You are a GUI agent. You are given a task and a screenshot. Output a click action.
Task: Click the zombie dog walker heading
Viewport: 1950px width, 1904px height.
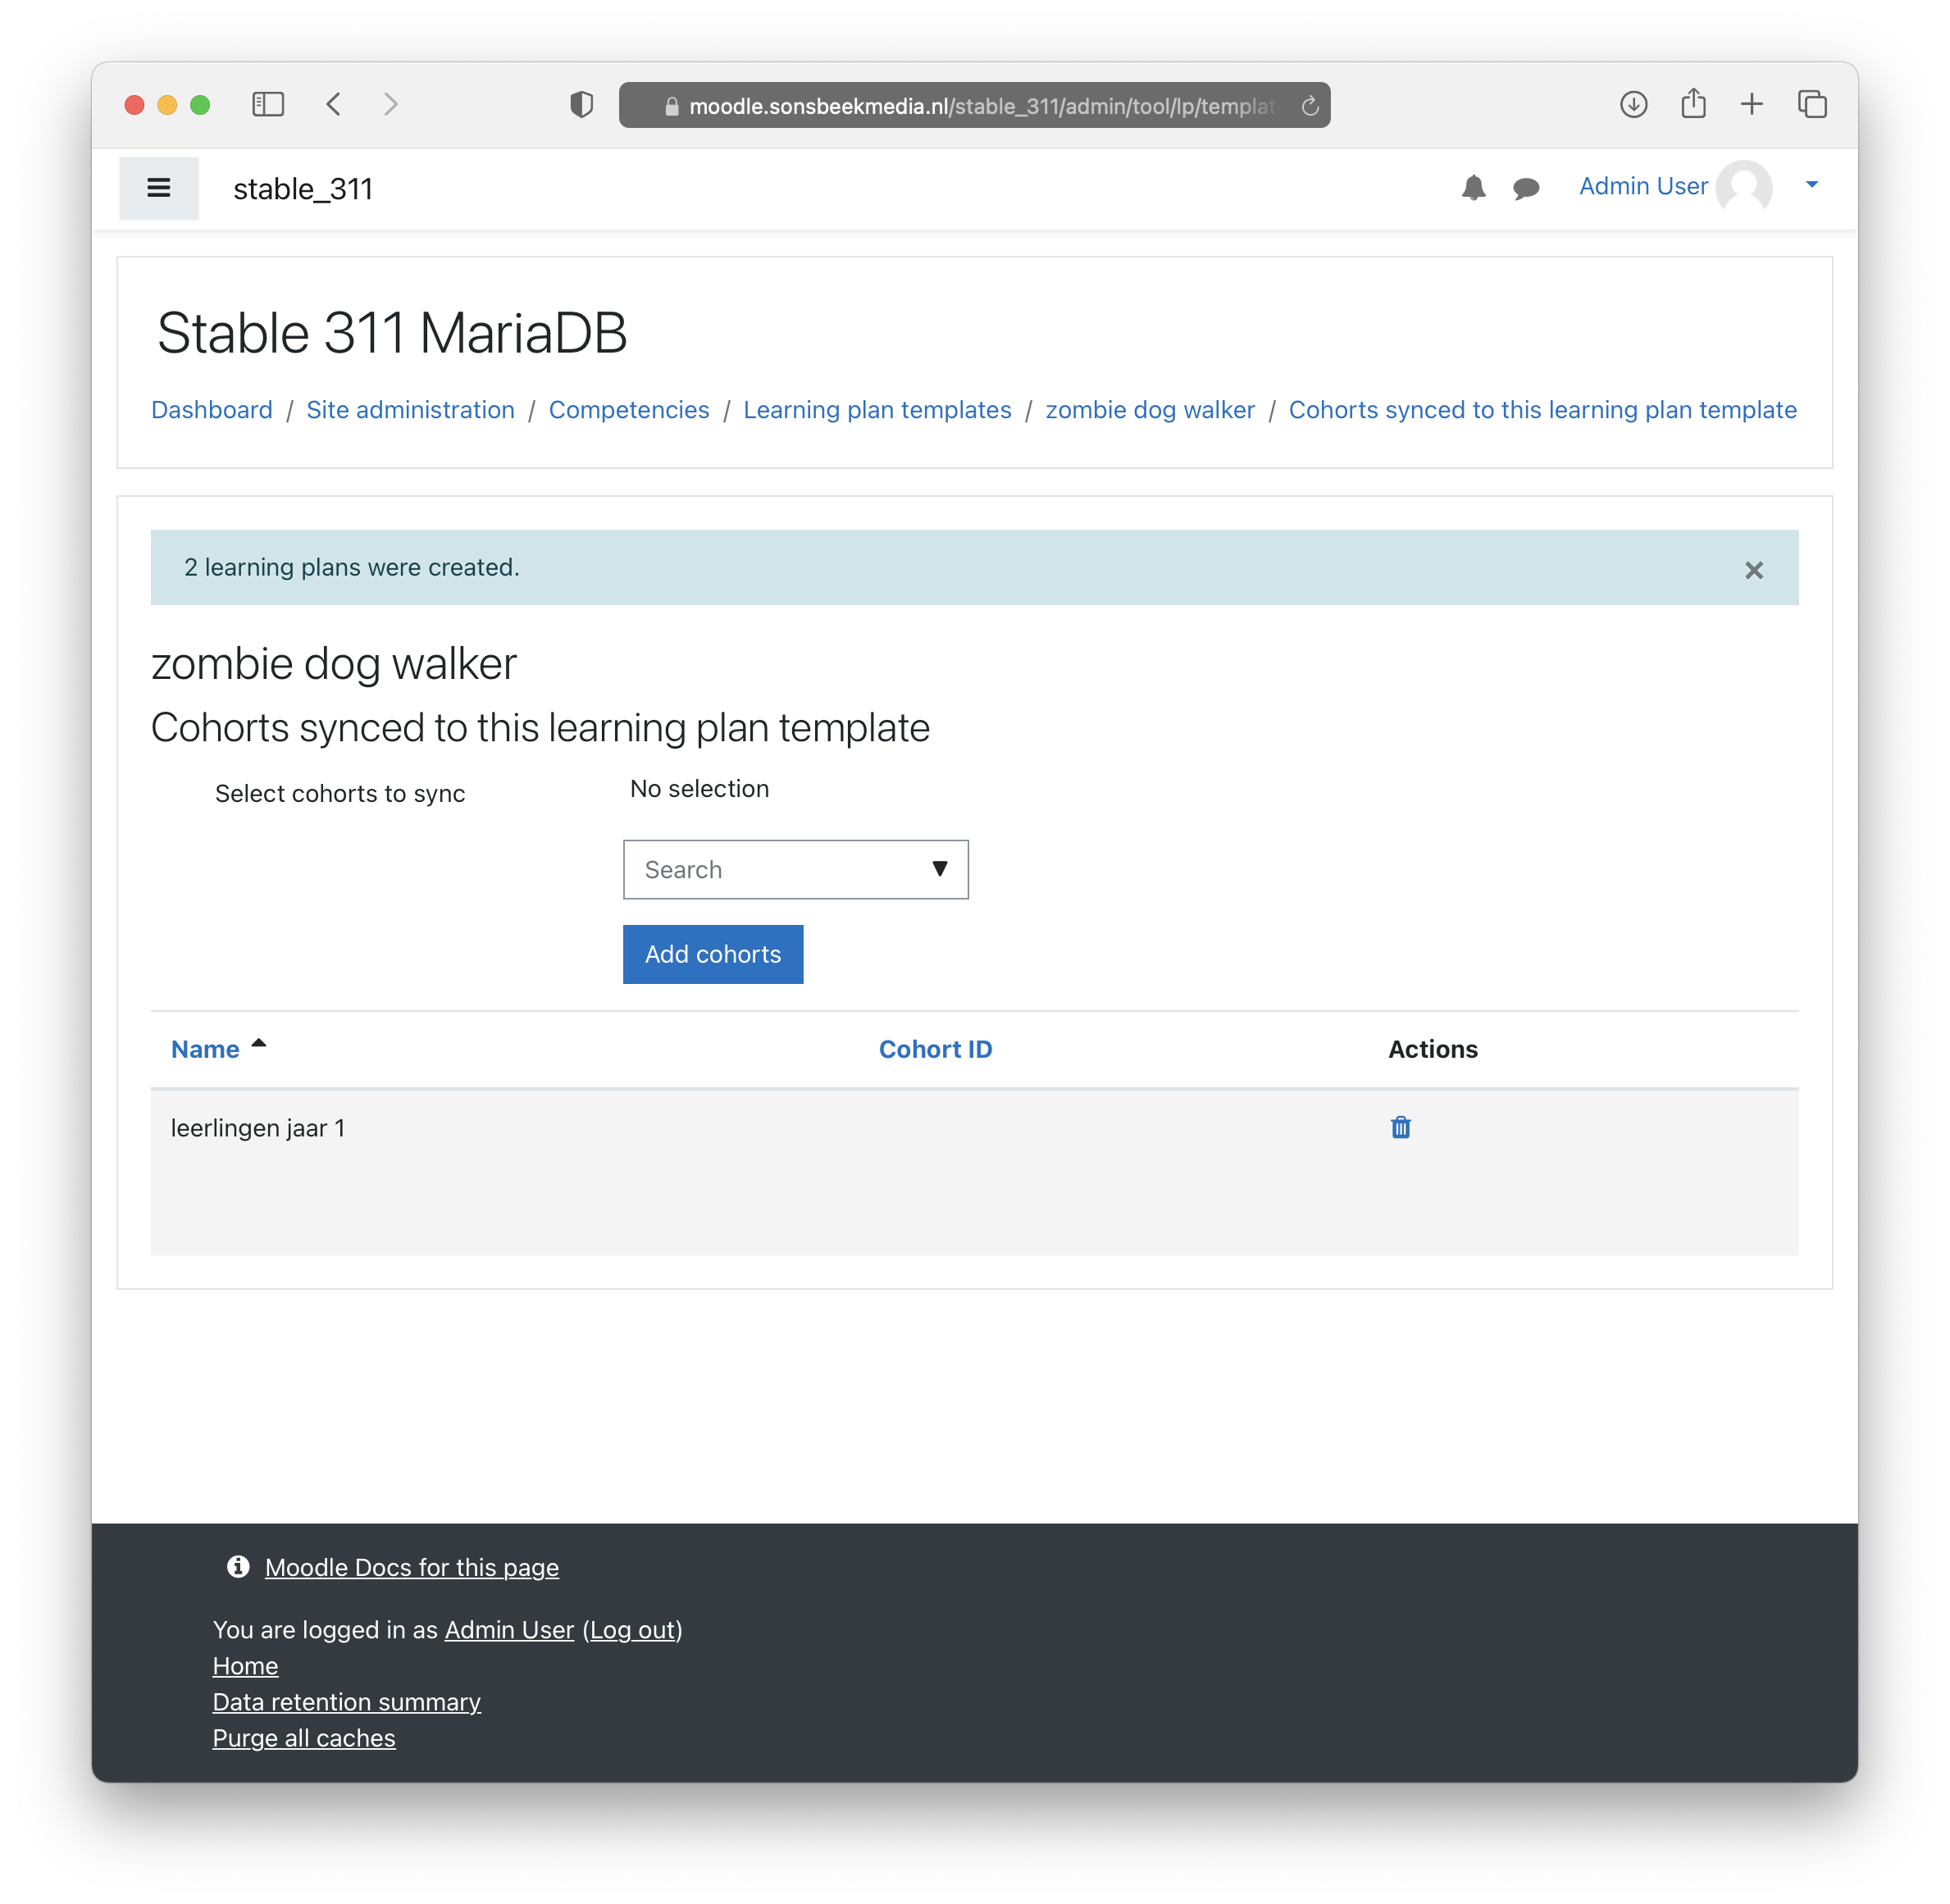point(333,664)
